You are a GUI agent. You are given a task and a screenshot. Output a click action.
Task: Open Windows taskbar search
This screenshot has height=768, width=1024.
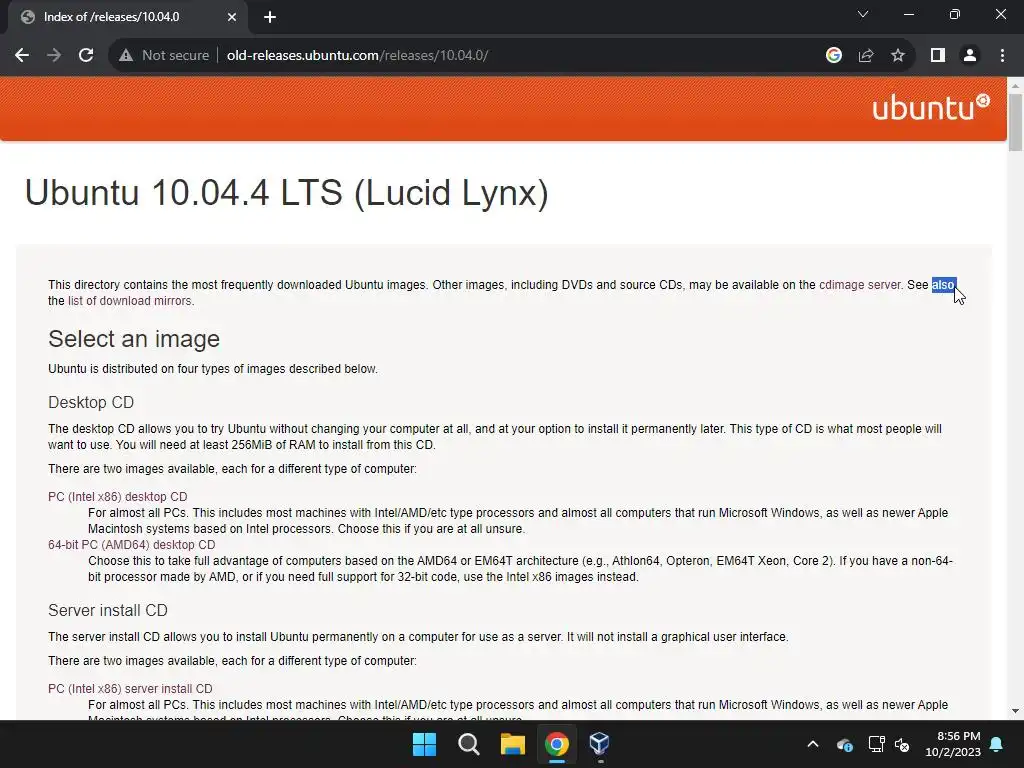[468, 744]
